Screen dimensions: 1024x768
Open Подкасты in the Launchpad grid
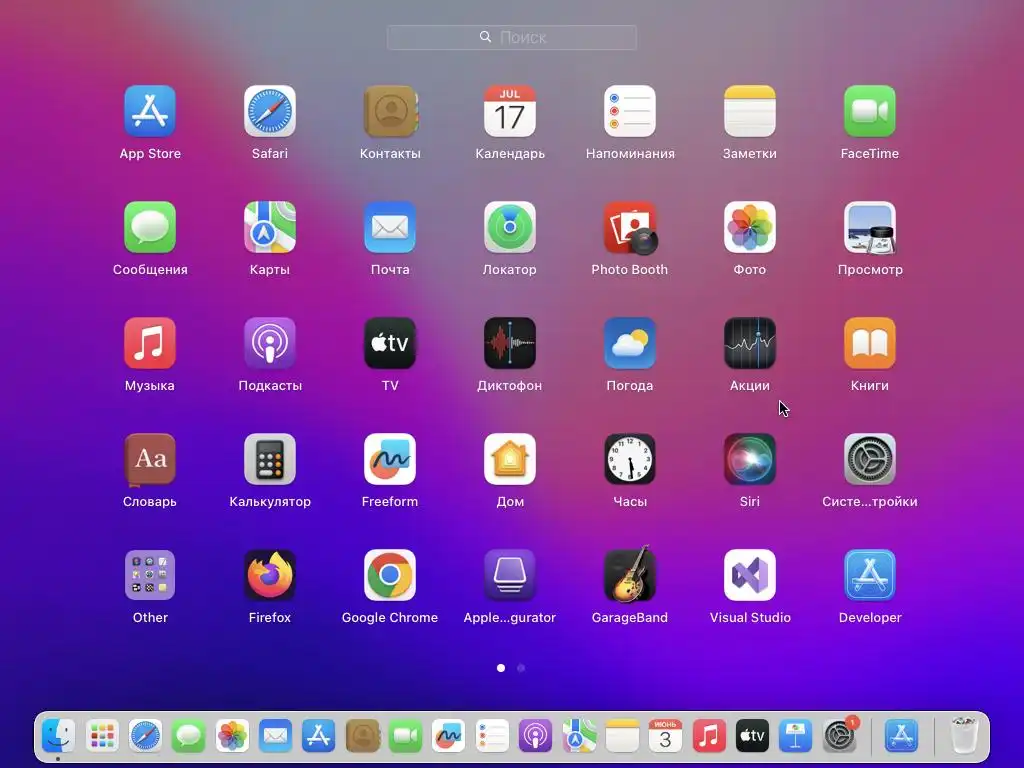(270, 343)
